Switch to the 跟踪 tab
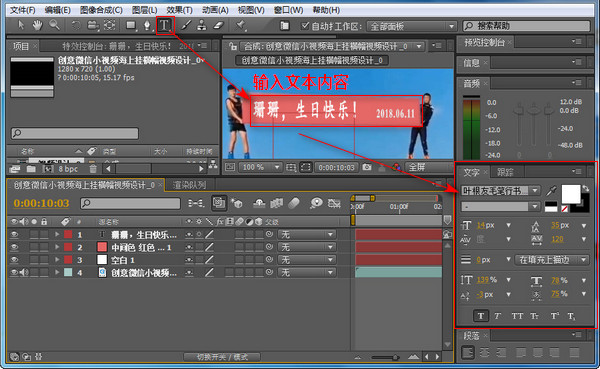The width and height of the screenshot is (600, 369). point(505,172)
